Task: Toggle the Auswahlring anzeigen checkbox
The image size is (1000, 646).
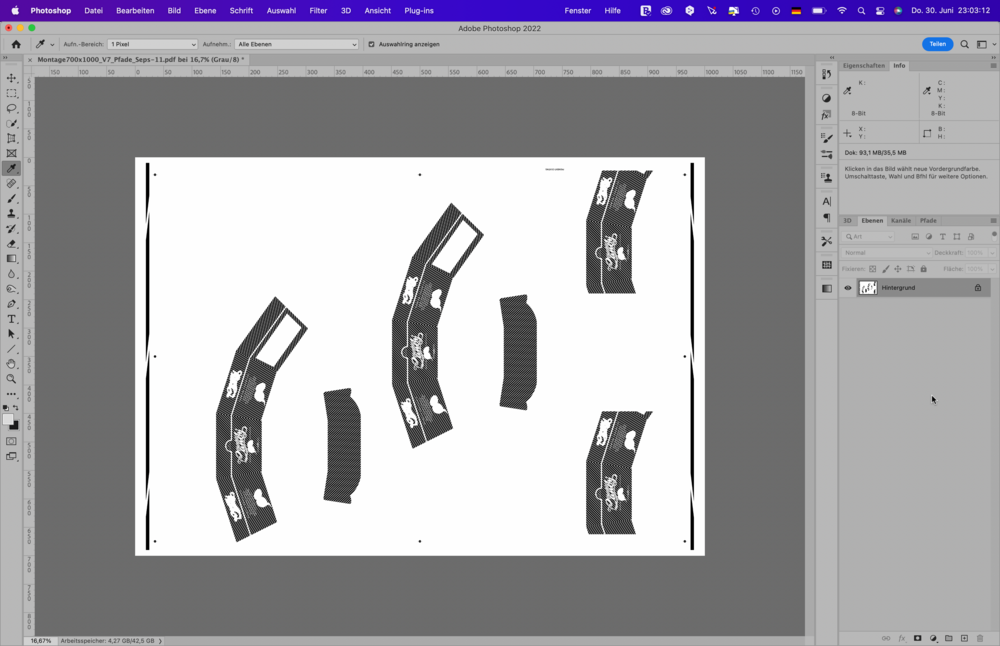Action: tap(371, 44)
